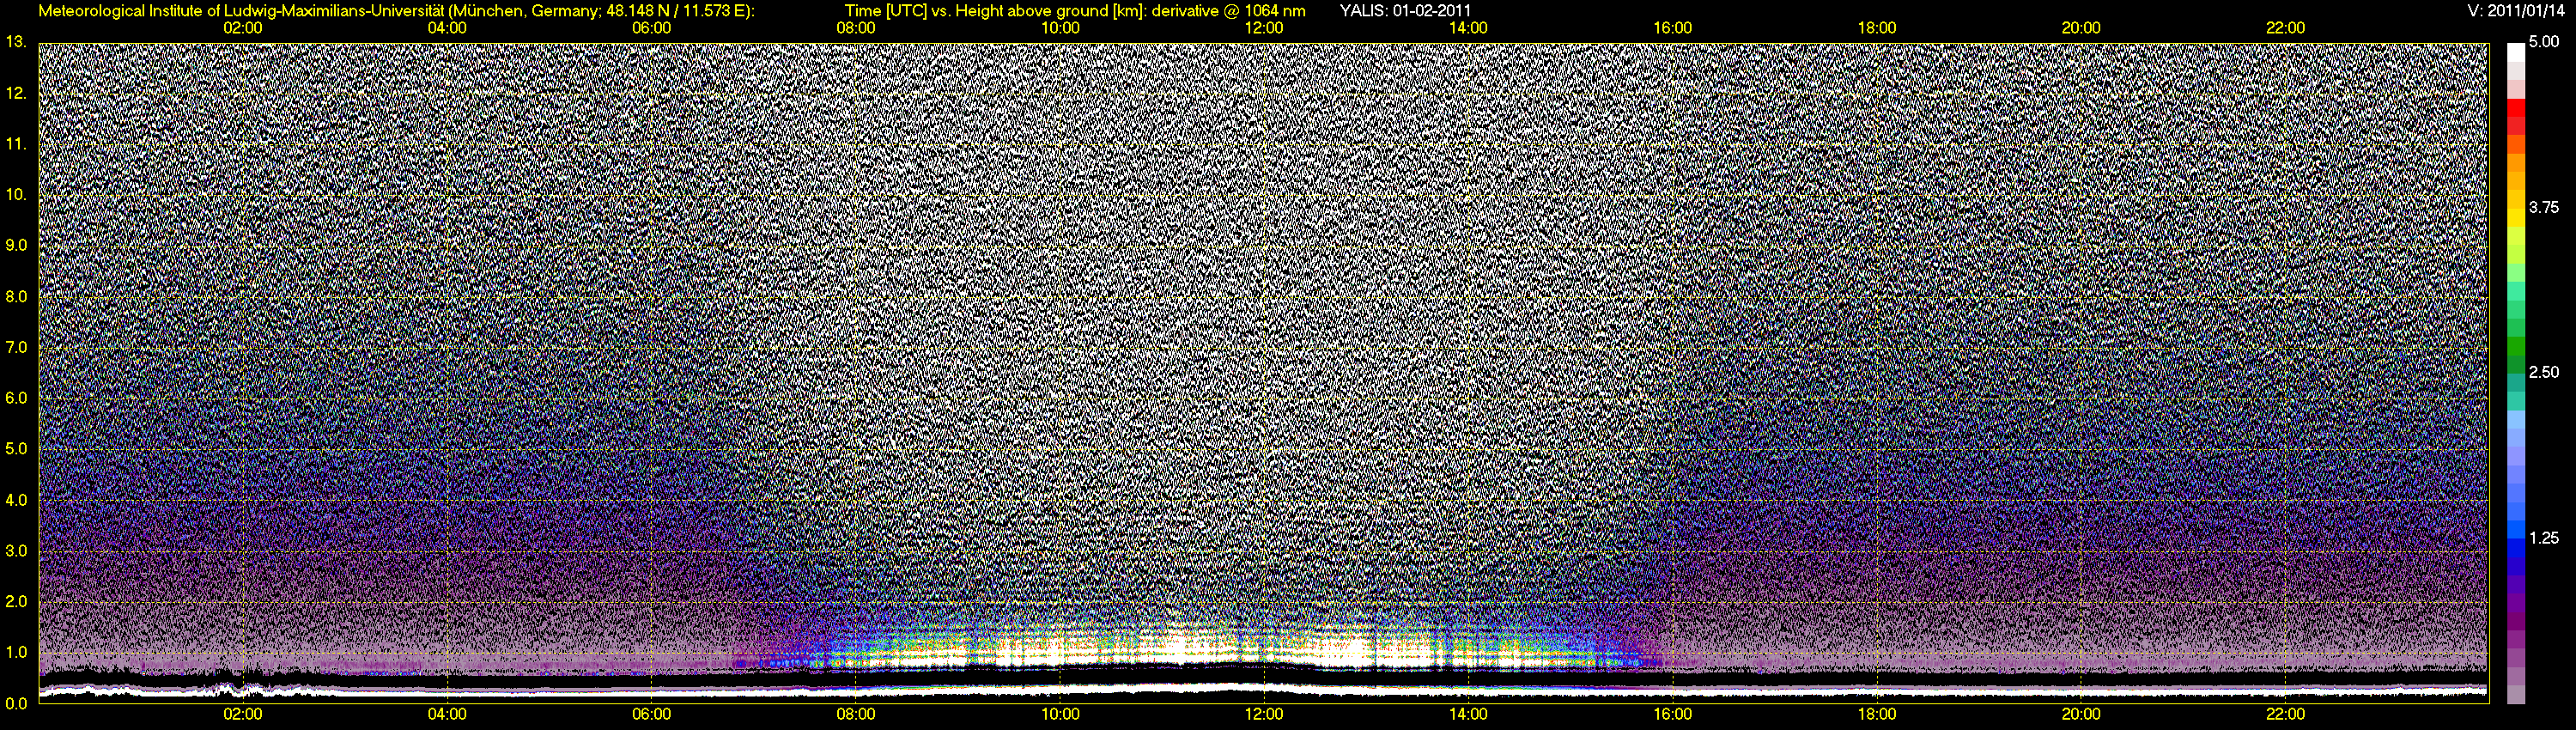
Task: Click the 'V: 2011/01/14' version label
Action: click(x=2515, y=11)
